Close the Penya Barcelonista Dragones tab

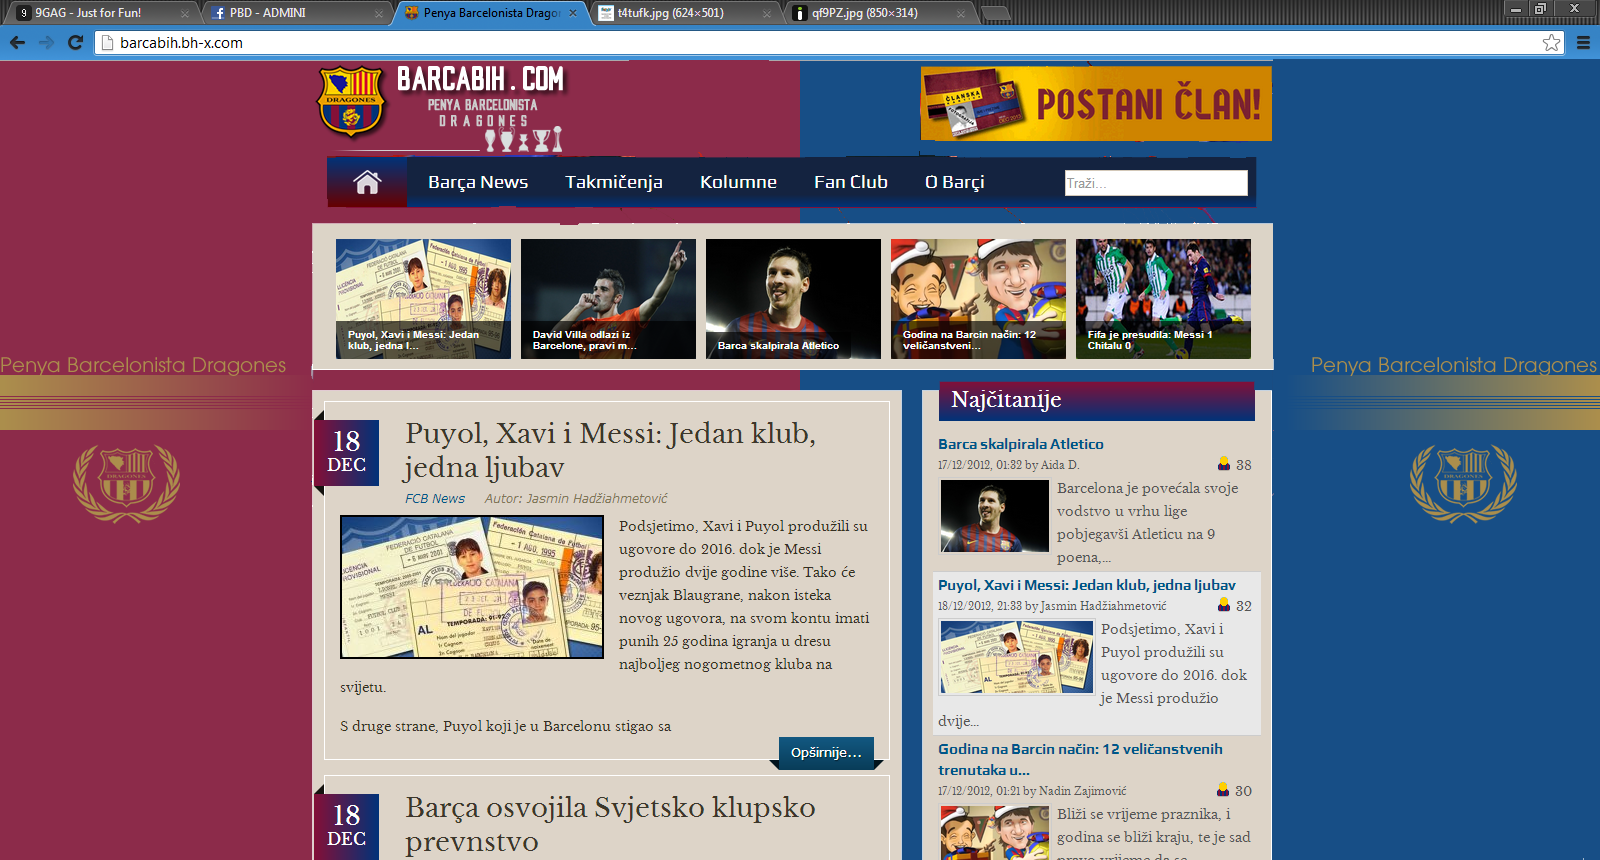point(573,13)
